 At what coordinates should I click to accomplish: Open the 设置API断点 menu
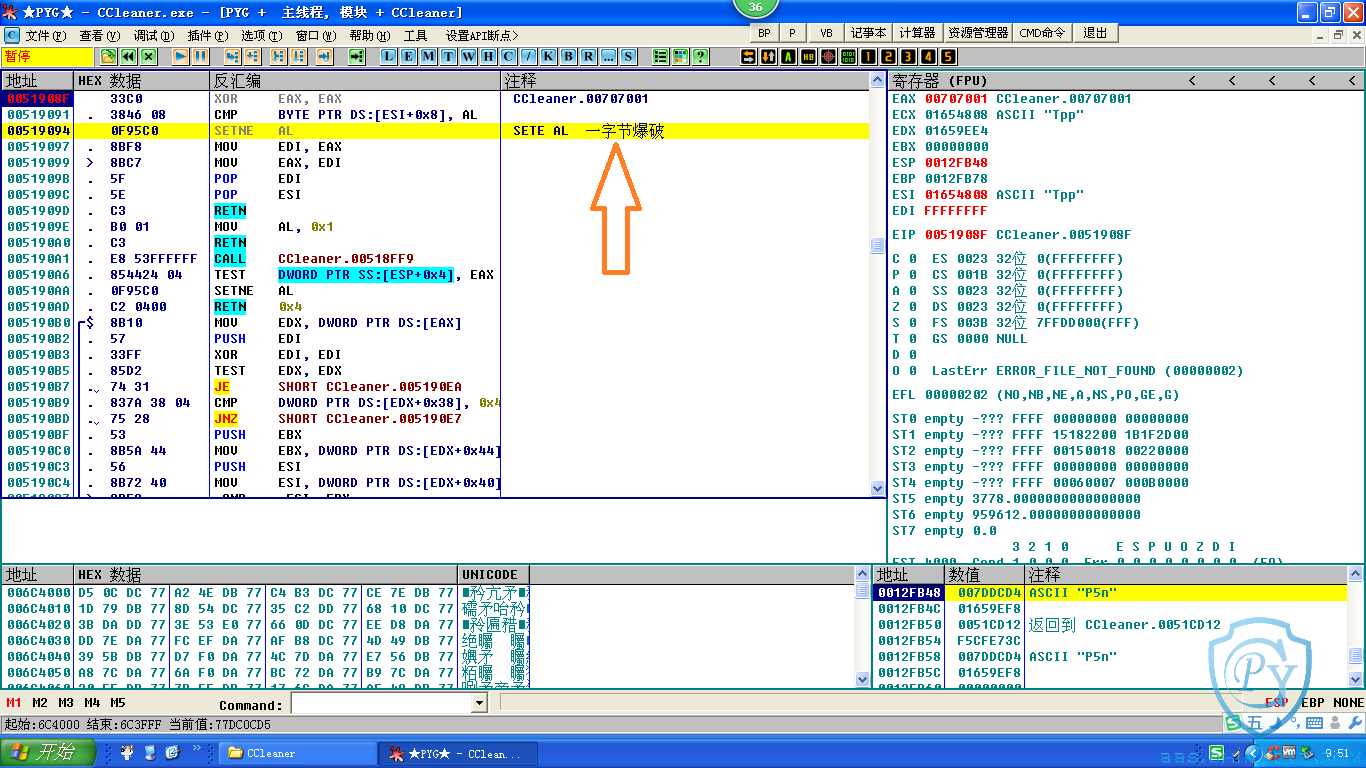(482, 35)
